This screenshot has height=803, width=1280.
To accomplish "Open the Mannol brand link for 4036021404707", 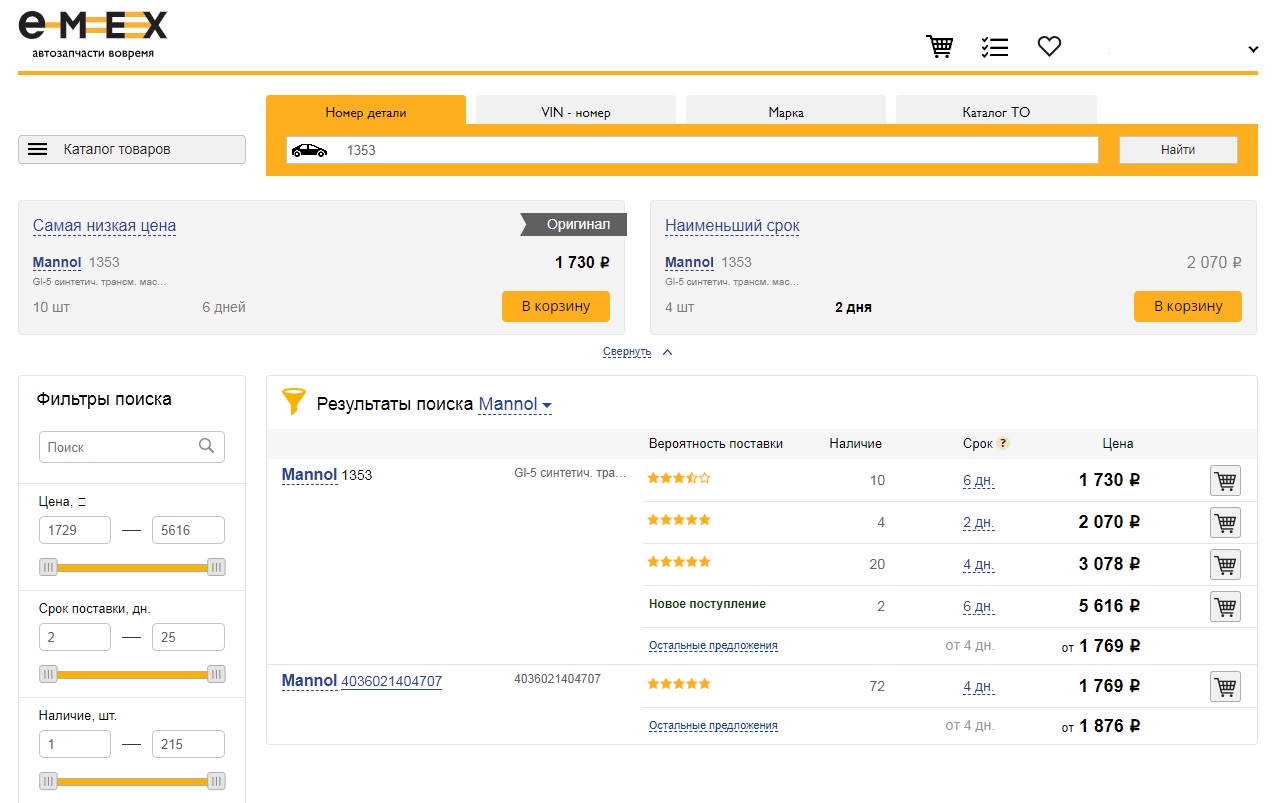I will pyautogui.click(x=309, y=681).
